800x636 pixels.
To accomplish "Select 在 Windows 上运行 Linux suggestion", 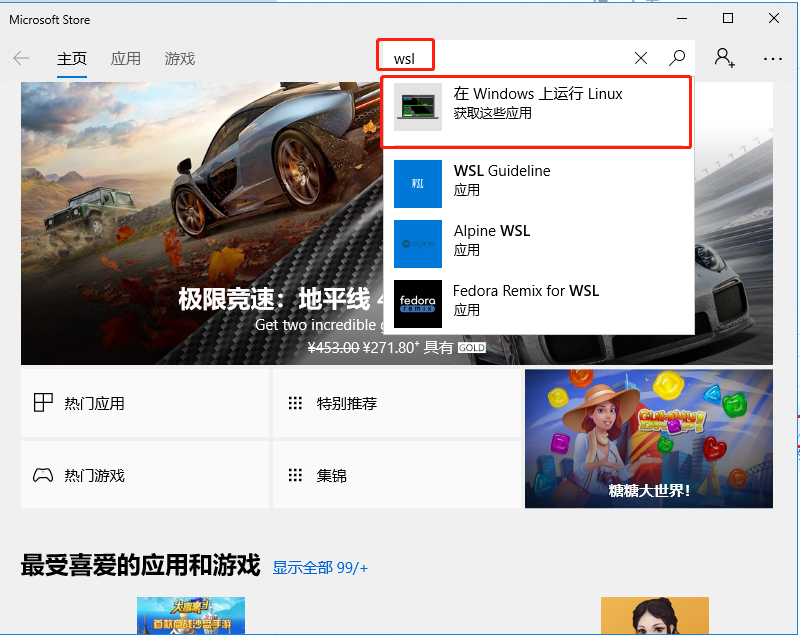I will 537,112.
